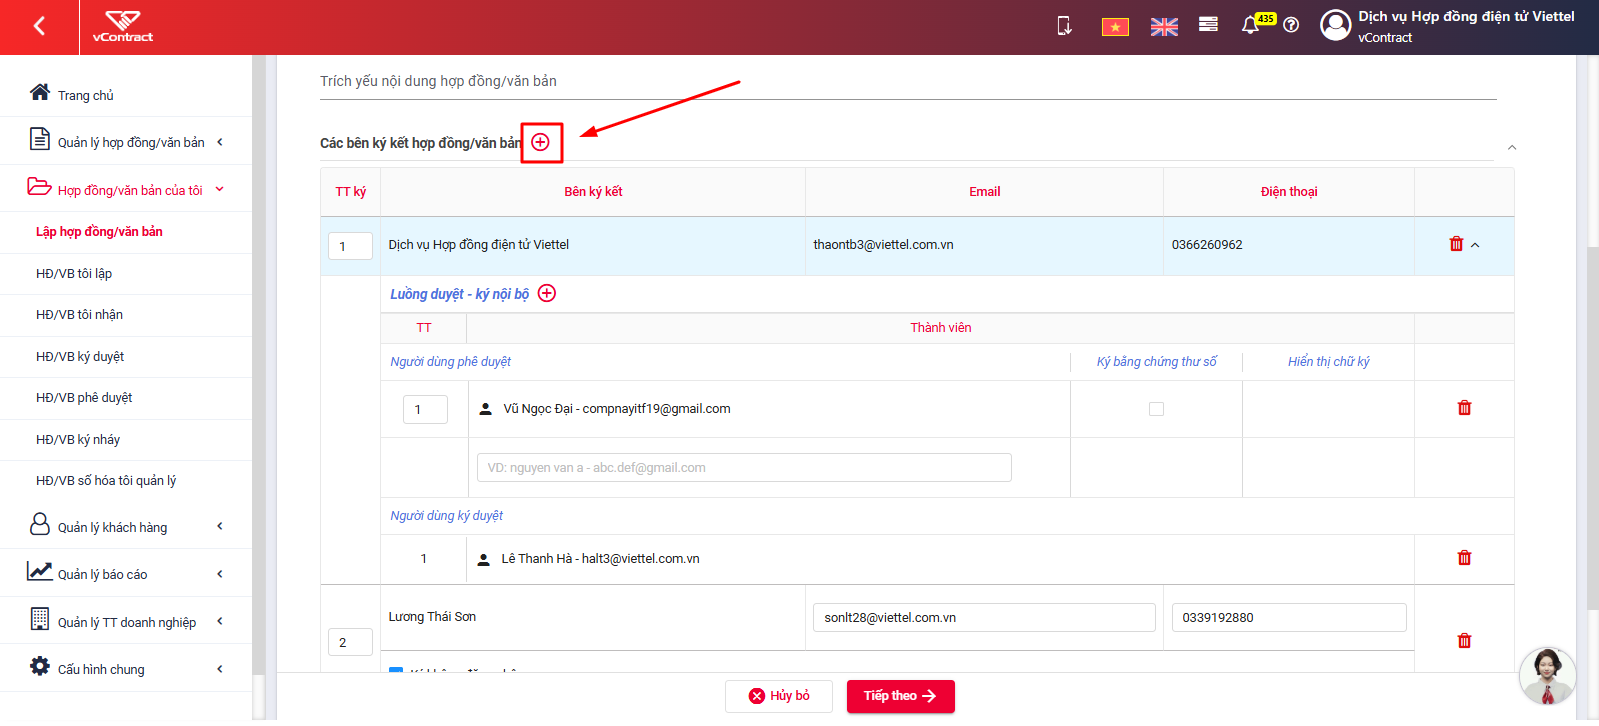The width and height of the screenshot is (1599, 726).
Task: Remove signer Lê Thanh Hà
Action: point(1464,558)
